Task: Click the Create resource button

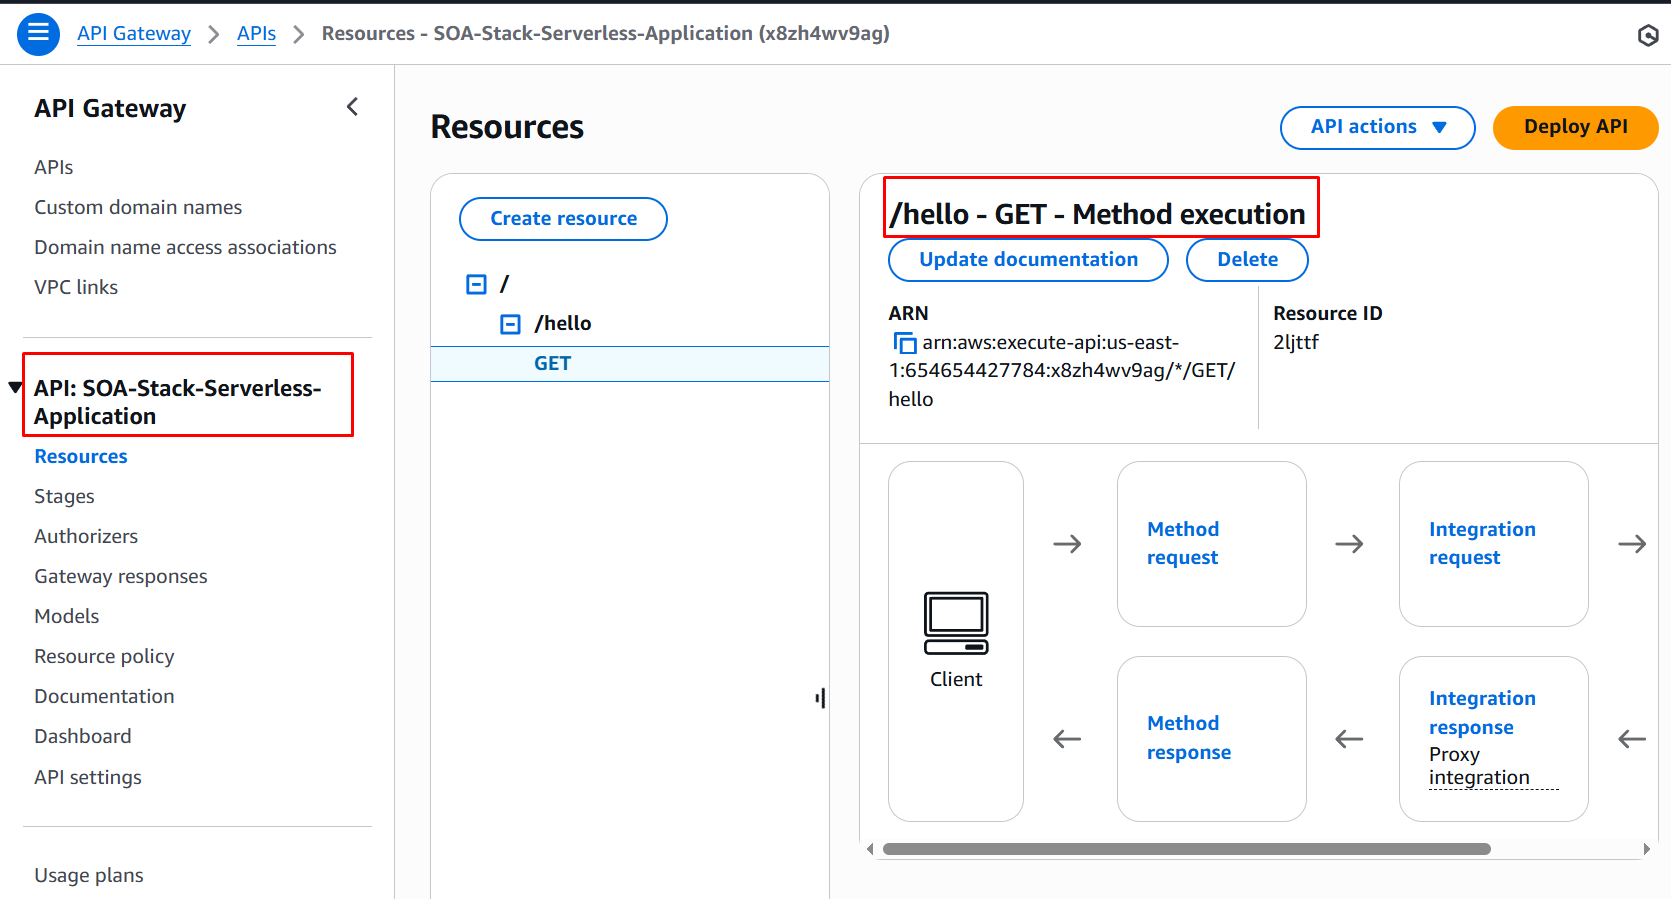Action: [563, 219]
